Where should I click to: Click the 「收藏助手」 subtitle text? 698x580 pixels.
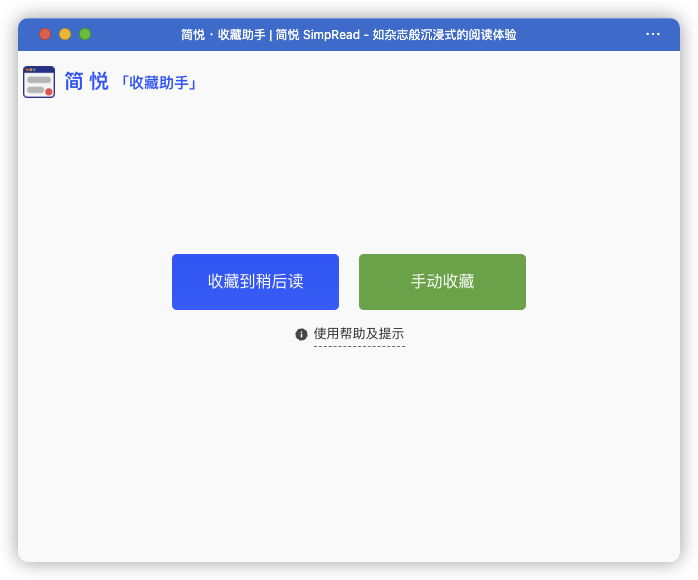pyautogui.click(x=159, y=83)
